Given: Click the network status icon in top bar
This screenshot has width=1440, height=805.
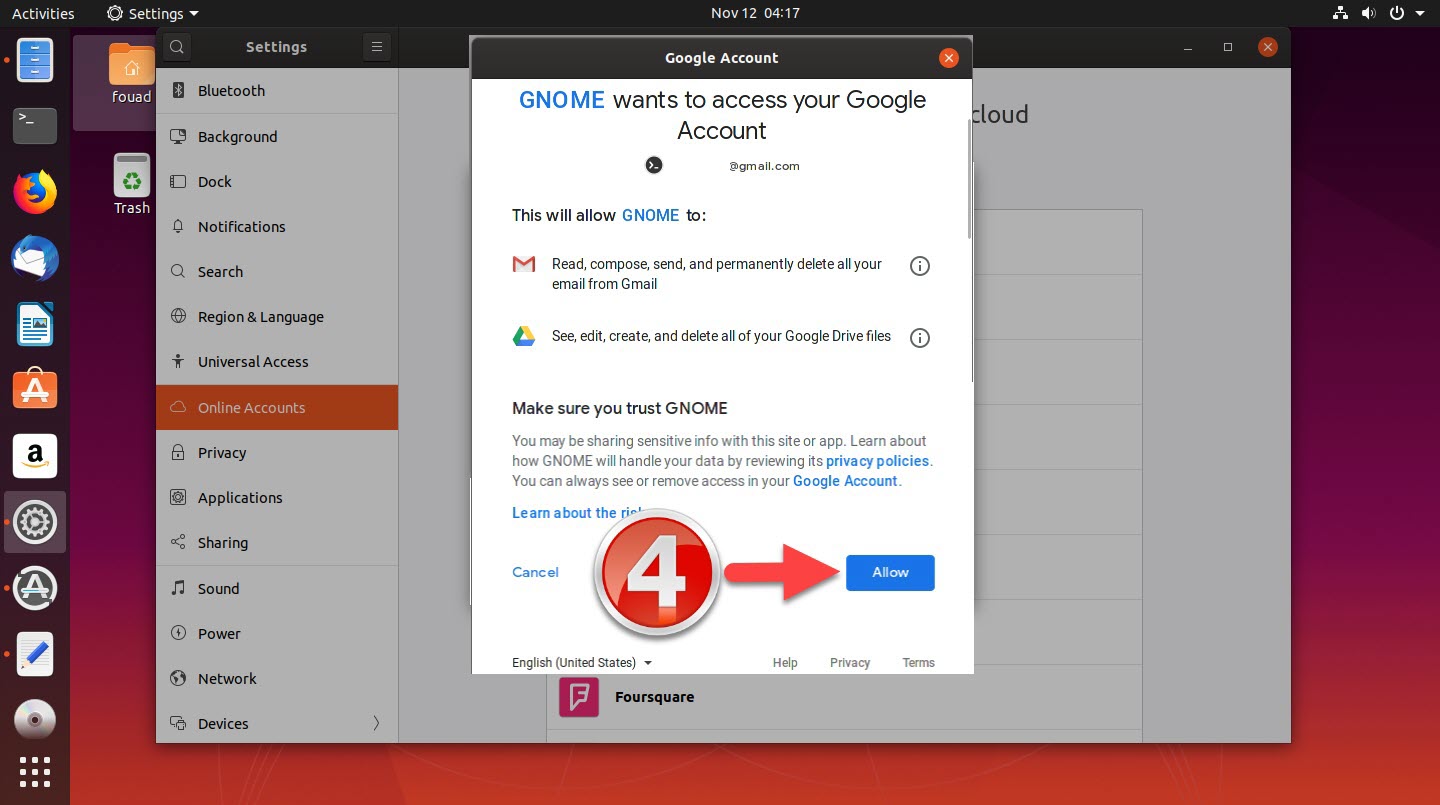Looking at the screenshot, I should tap(1342, 13).
